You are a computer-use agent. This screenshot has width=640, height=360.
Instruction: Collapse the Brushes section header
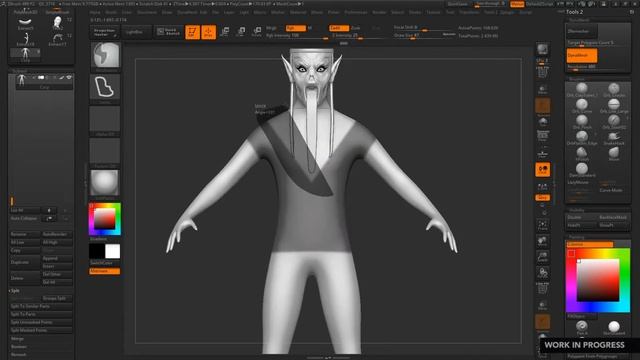coord(577,79)
